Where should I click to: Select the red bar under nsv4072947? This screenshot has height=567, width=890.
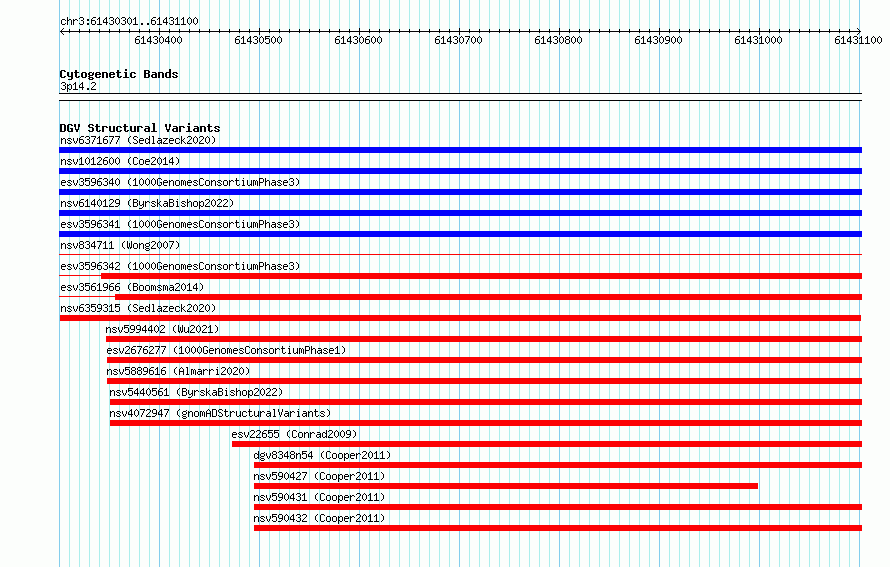pos(486,423)
